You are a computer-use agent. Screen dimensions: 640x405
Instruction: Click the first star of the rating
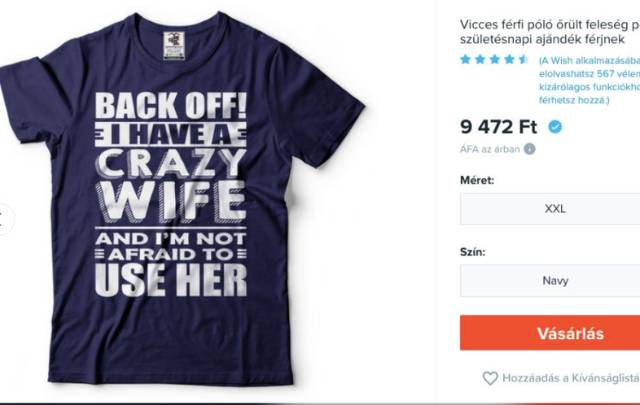click(x=465, y=60)
